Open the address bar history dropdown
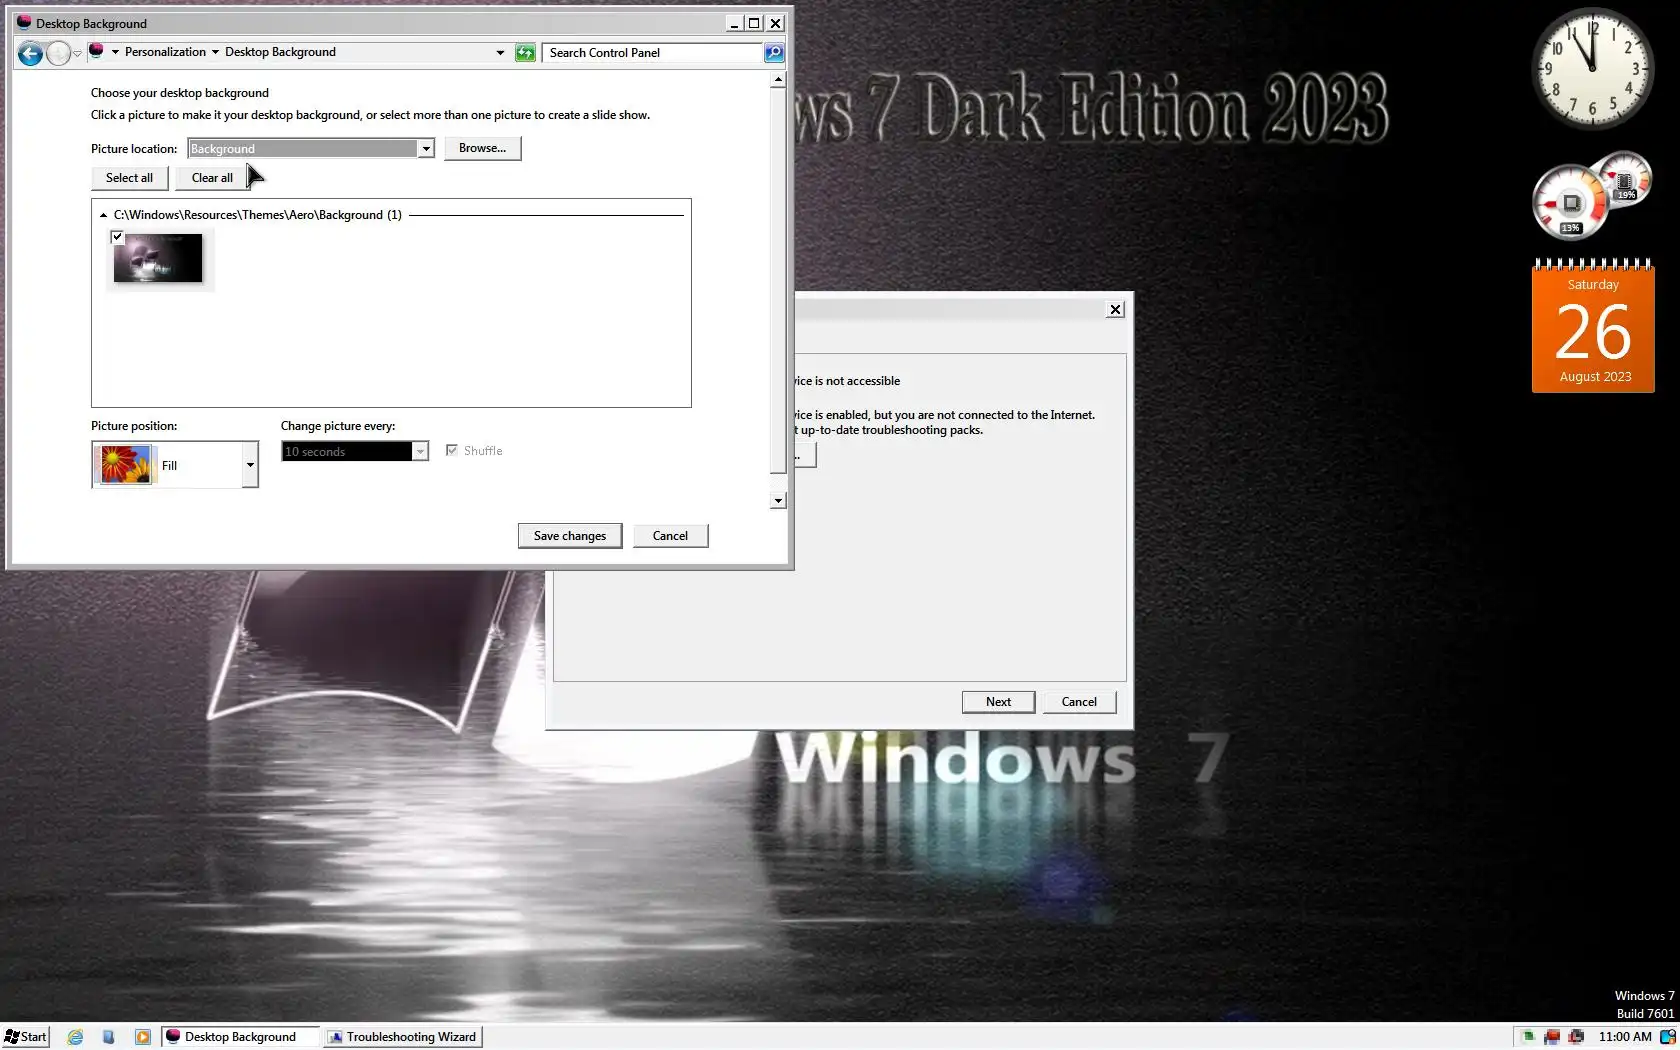Screen dimensions: 1680x1050 [500, 53]
